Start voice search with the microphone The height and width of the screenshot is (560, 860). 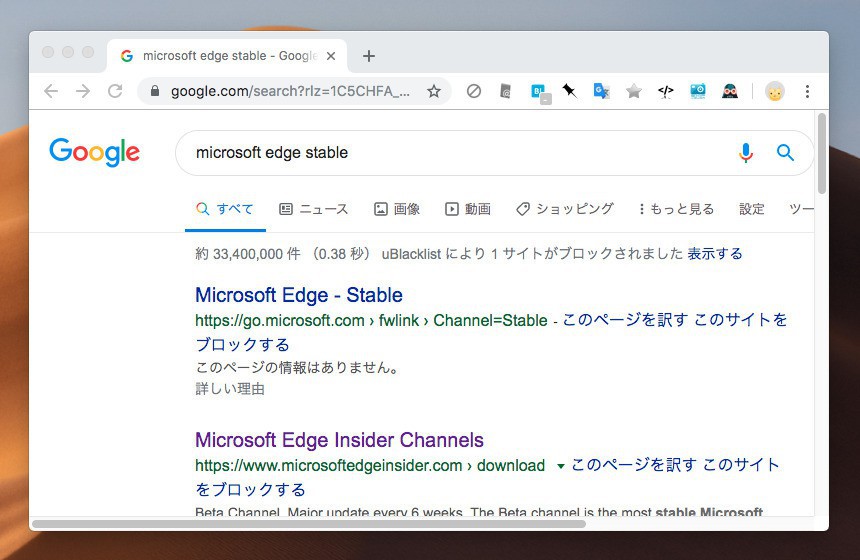point(745,153)
